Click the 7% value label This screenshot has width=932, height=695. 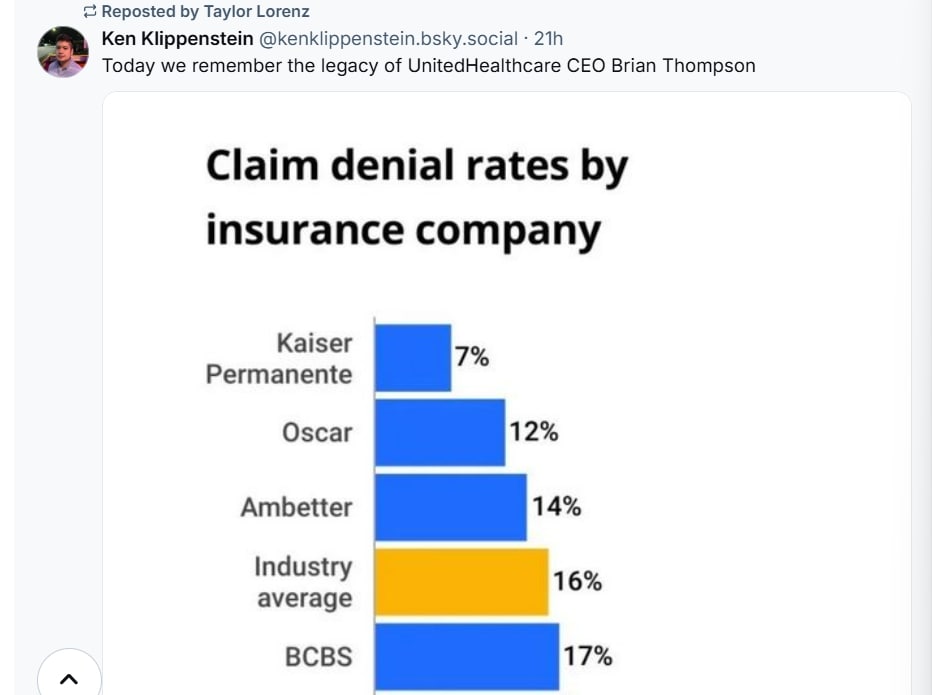click(x=472, y=357)
